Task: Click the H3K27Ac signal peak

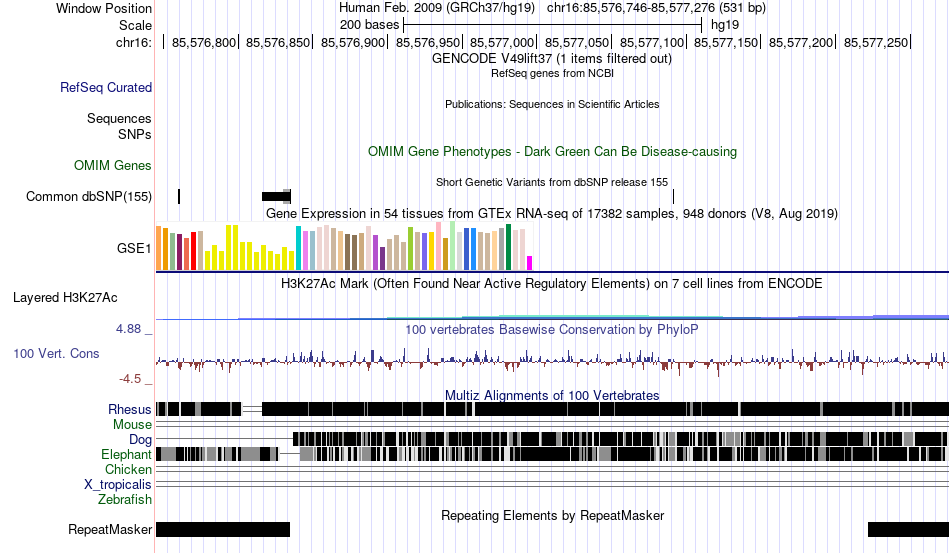Action: 574,316
